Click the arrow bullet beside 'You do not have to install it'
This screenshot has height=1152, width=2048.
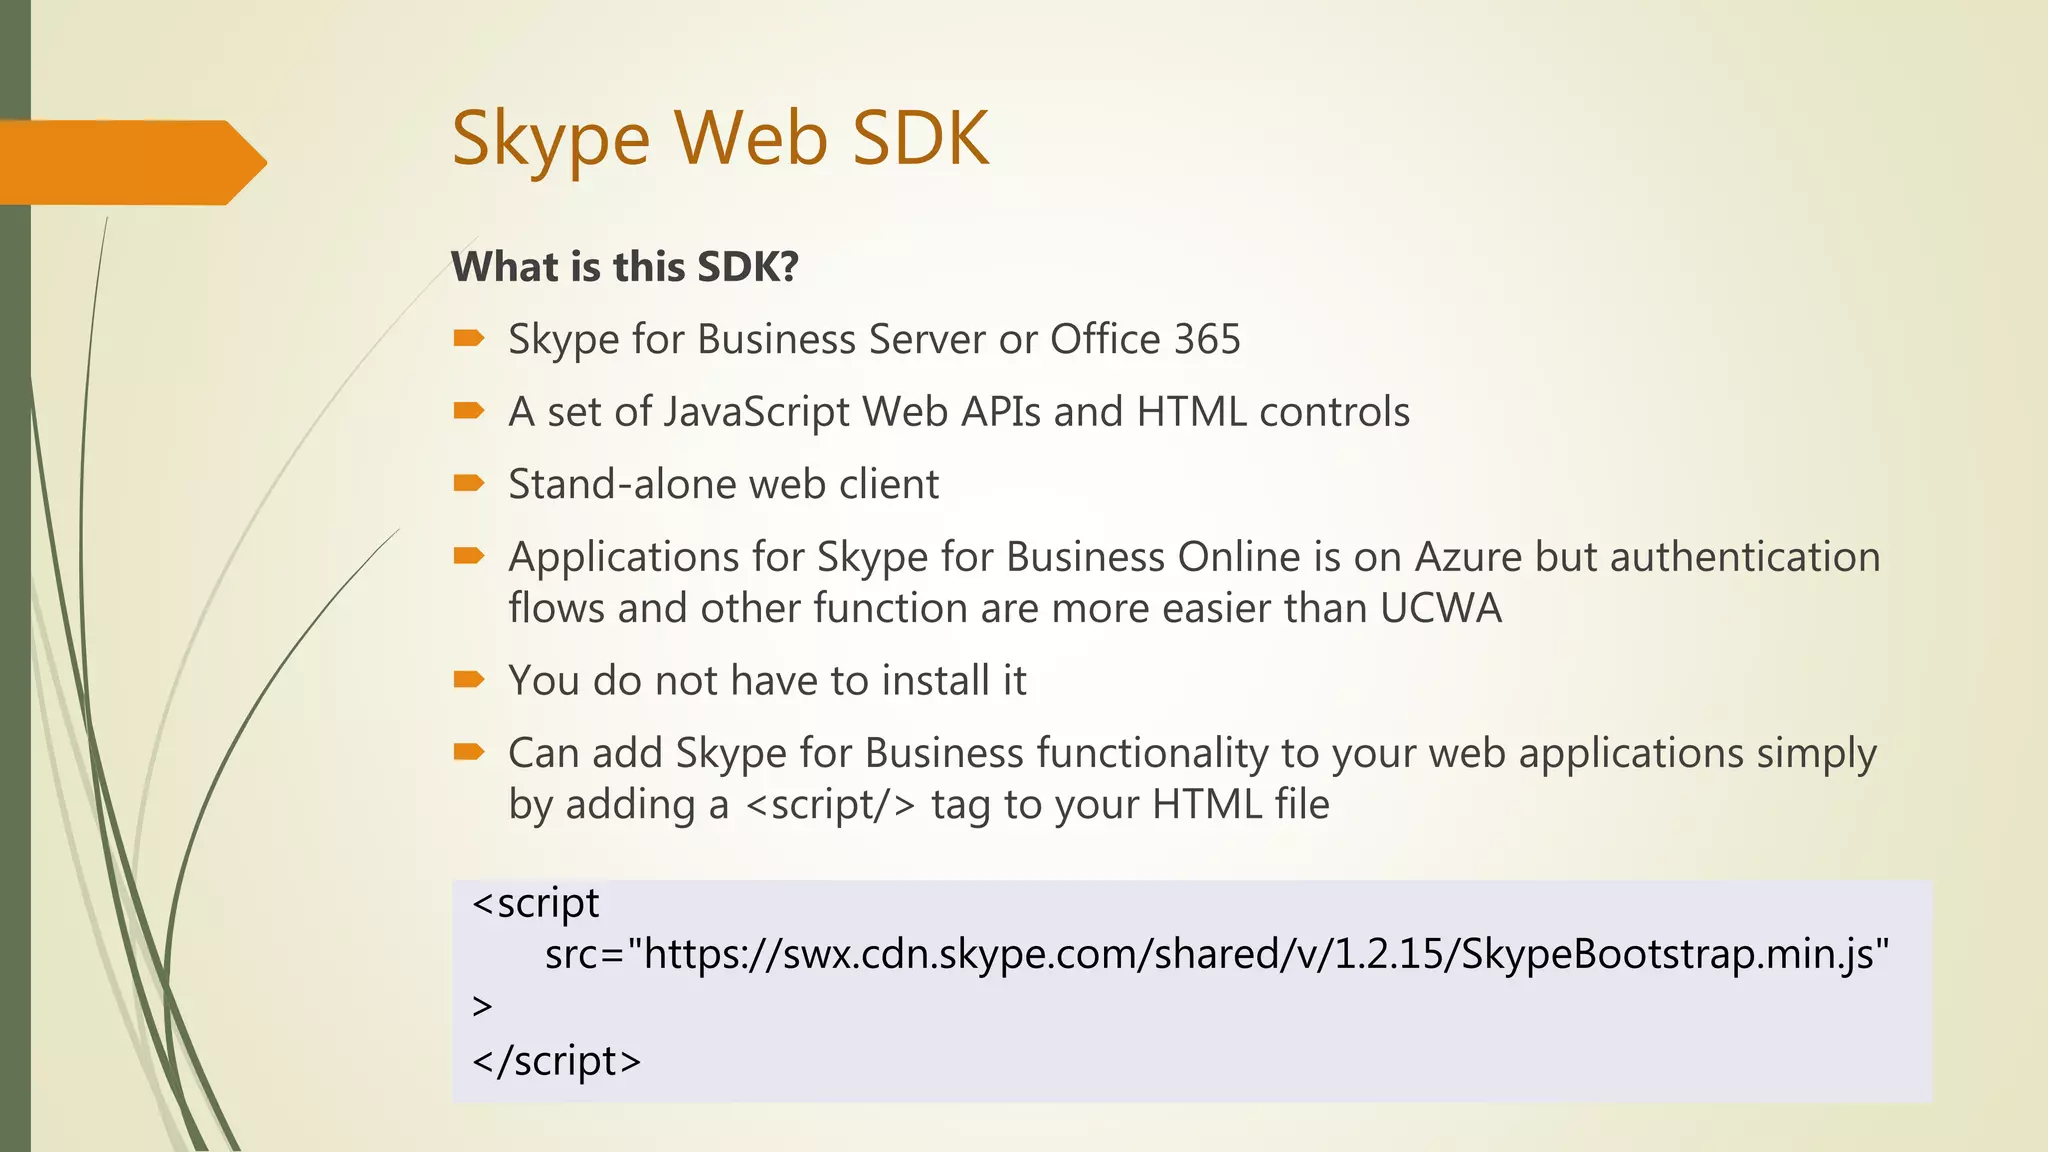point(469,680)
